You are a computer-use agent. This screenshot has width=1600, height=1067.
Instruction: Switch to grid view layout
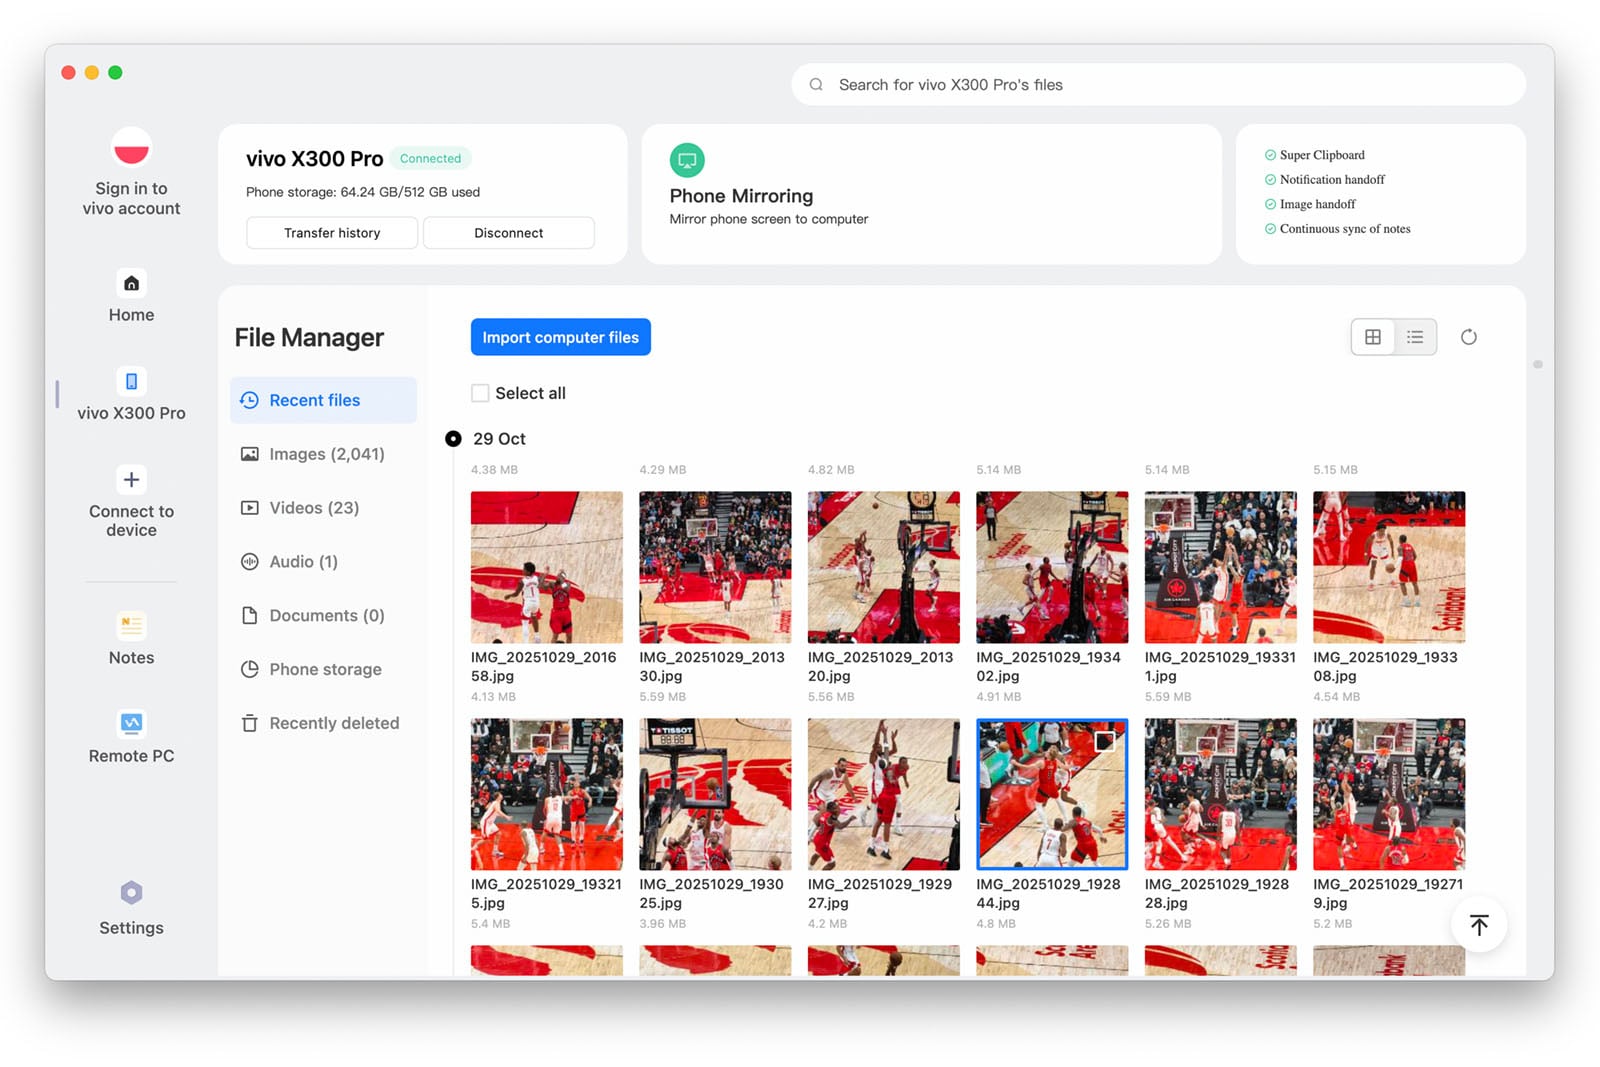click(1372, 337)
